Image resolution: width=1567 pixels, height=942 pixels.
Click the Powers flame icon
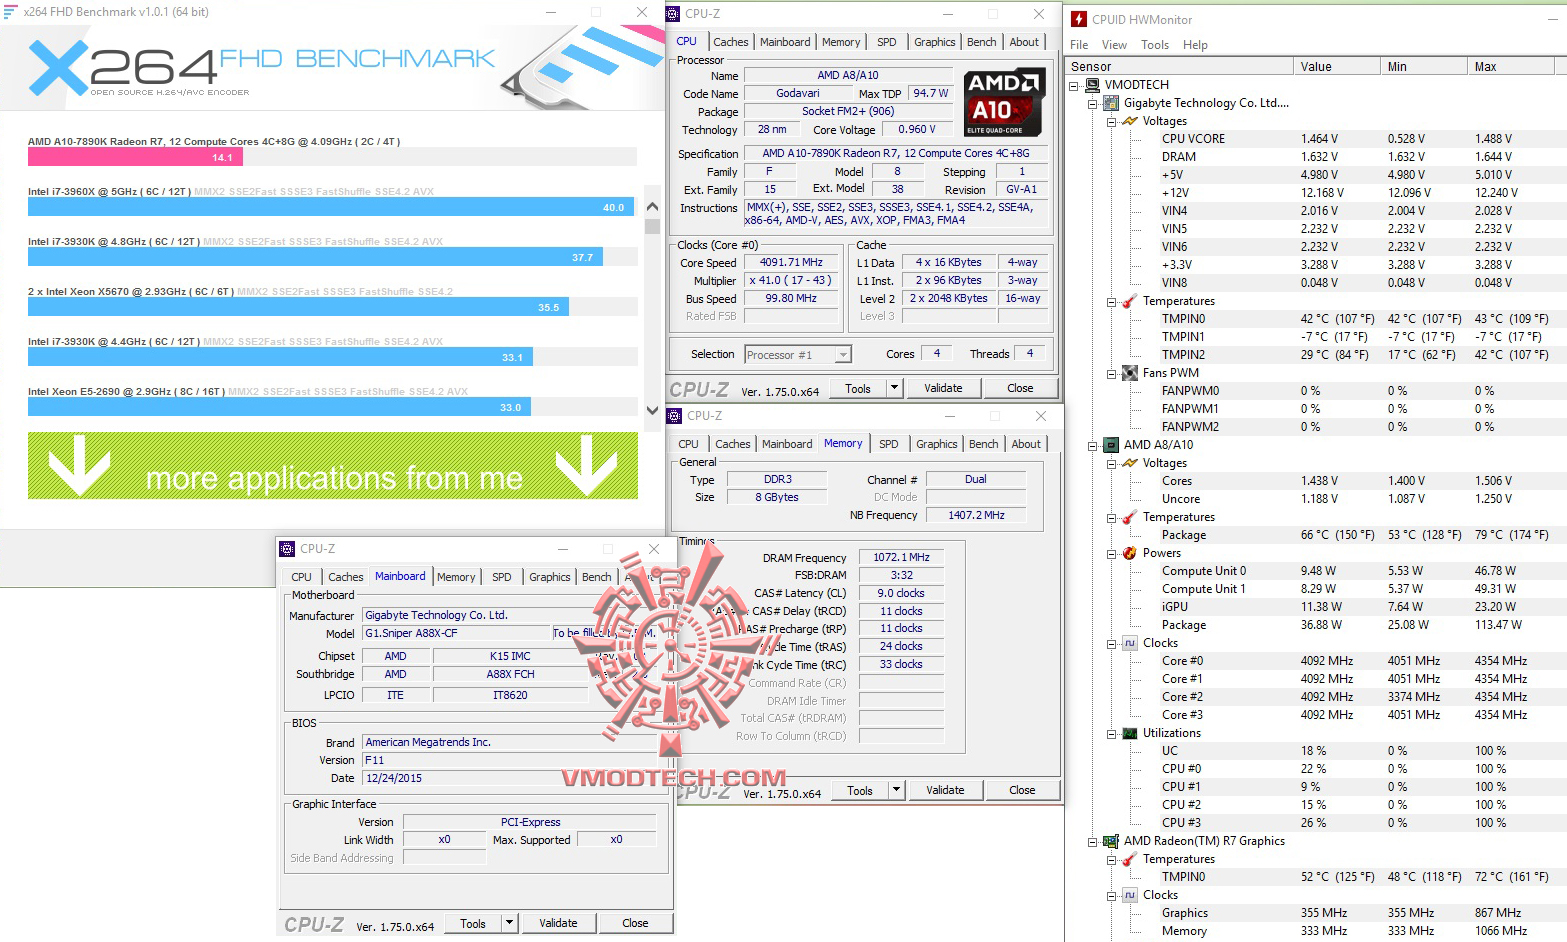click(x=1130, y=553)
